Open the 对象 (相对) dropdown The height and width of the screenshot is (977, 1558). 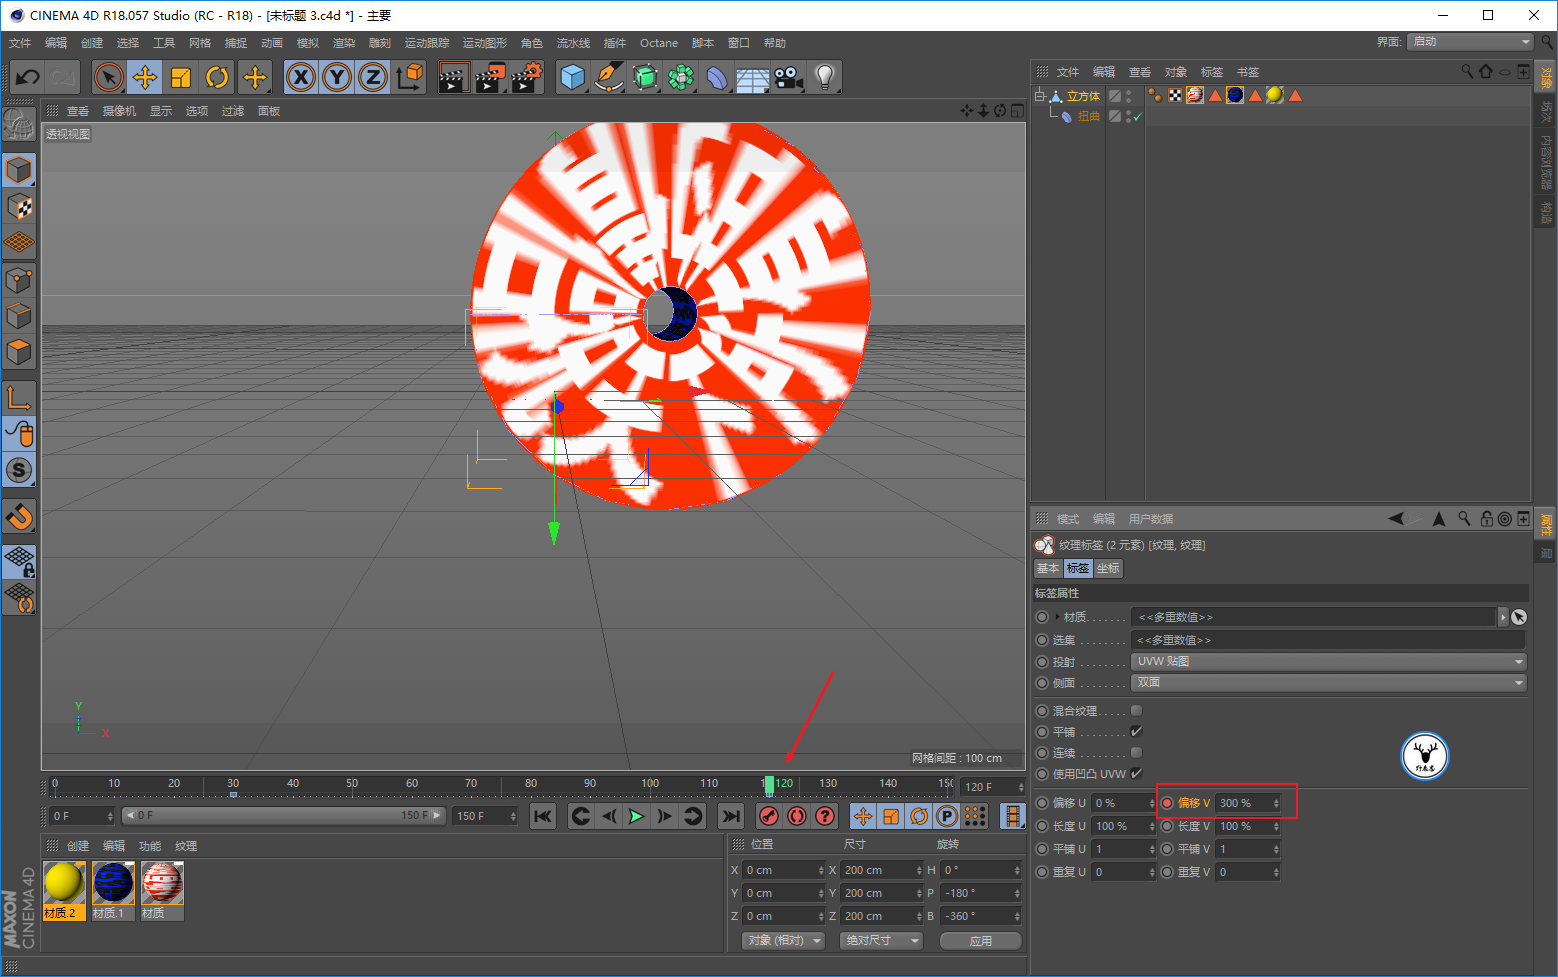784,941
